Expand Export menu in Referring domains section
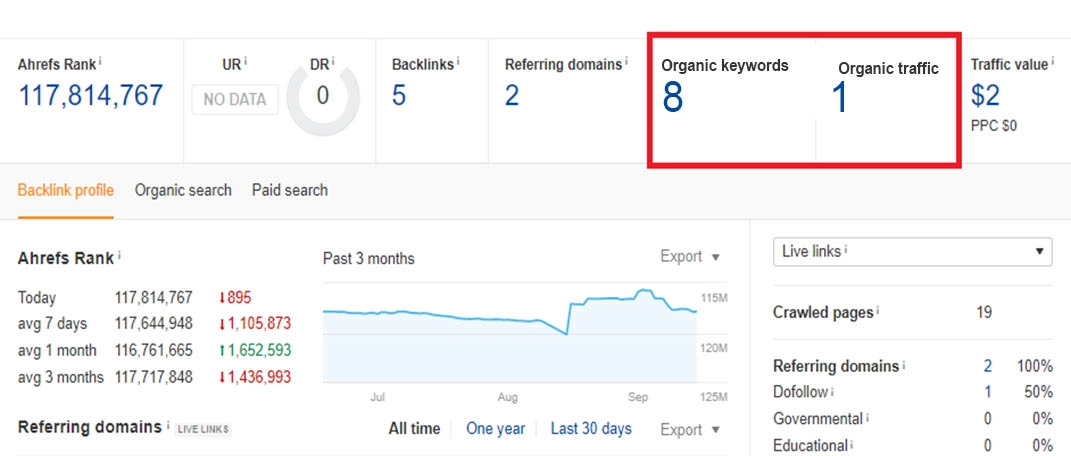Viewport: 1071px width, 456px height. pyautogui.click(x=690, y=429)
